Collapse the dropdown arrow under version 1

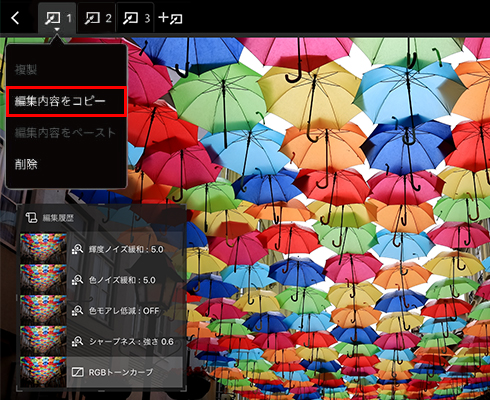[57, 29]
